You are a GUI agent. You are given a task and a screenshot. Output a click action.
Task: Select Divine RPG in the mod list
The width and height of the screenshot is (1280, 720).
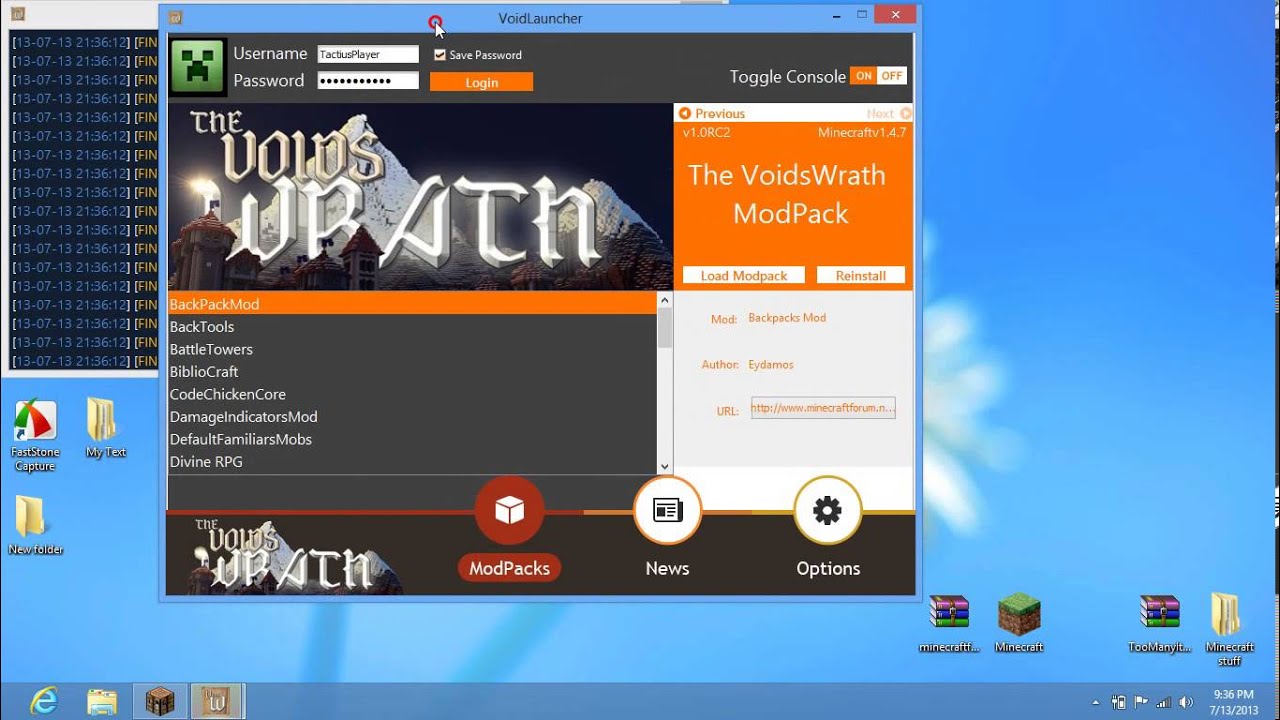[x=412, y=461]
